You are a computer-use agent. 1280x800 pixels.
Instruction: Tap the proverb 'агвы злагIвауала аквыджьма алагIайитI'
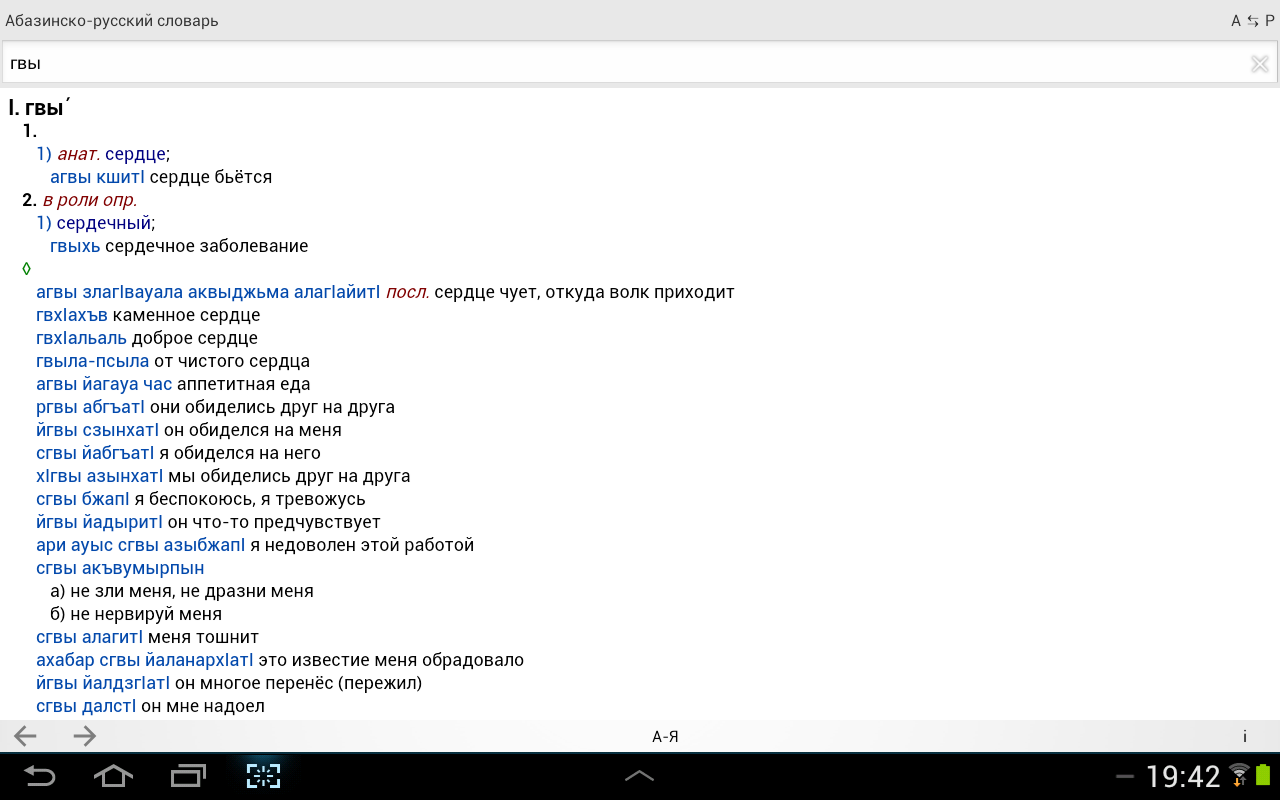point(208,292)
